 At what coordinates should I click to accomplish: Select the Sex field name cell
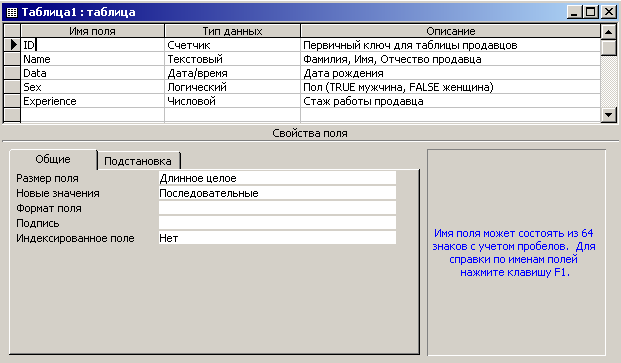pyautogui.click(x=92, y=87)
